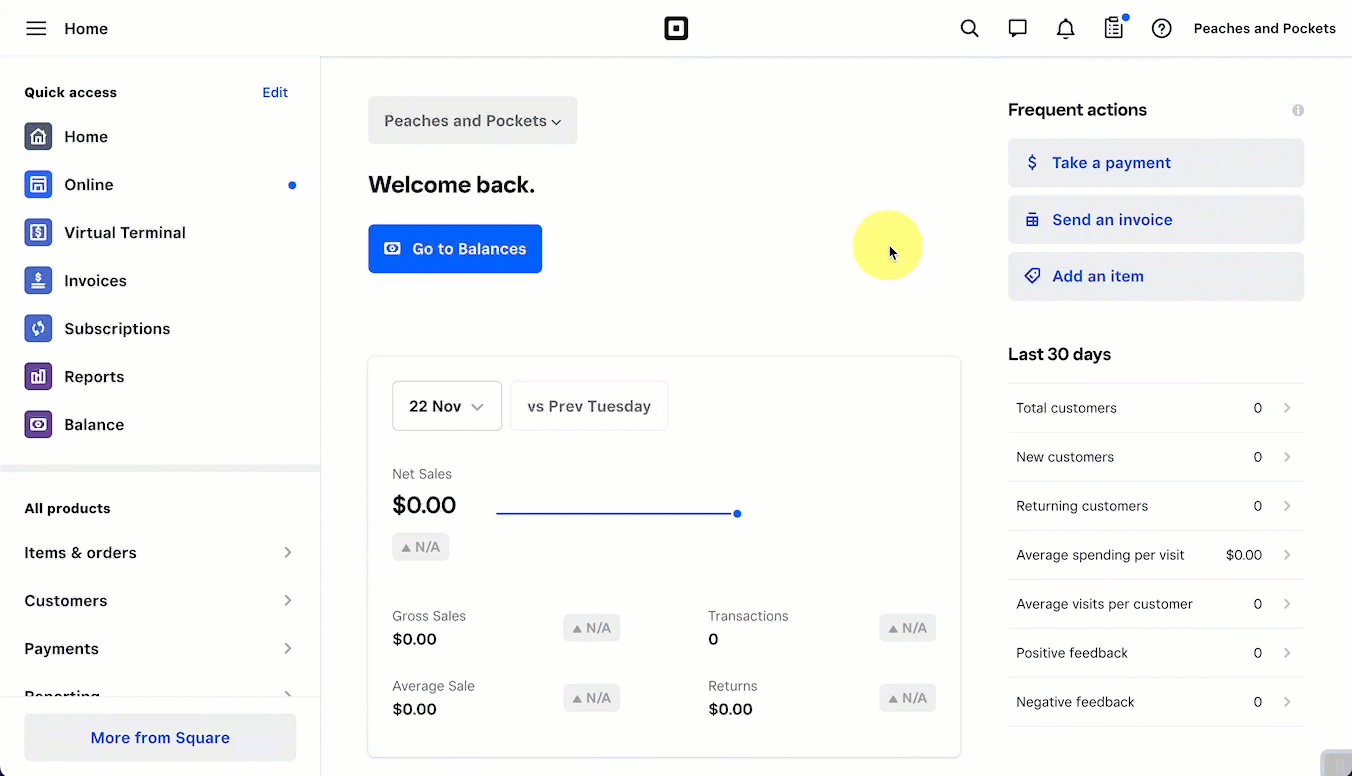Screen dimensions: 1352x776
Task: Open Virtual Terminal from quick access
Action: pos(124,233)
